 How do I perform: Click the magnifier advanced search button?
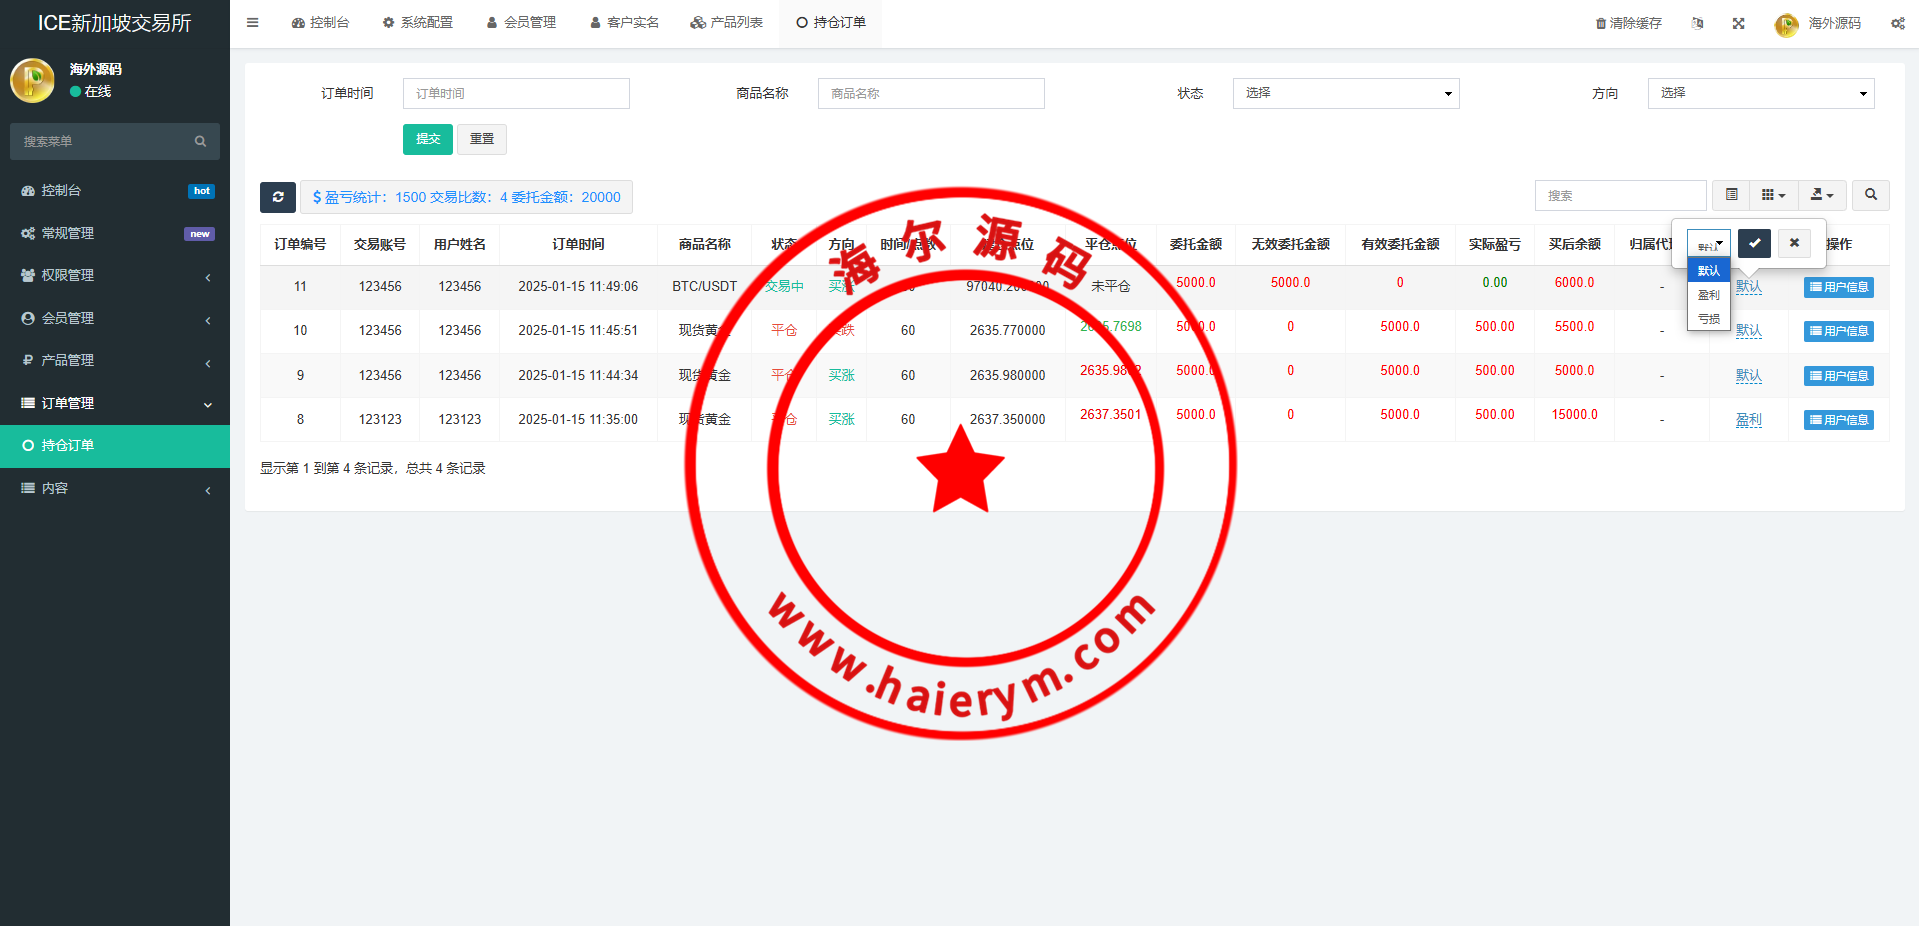[1870, 195]
